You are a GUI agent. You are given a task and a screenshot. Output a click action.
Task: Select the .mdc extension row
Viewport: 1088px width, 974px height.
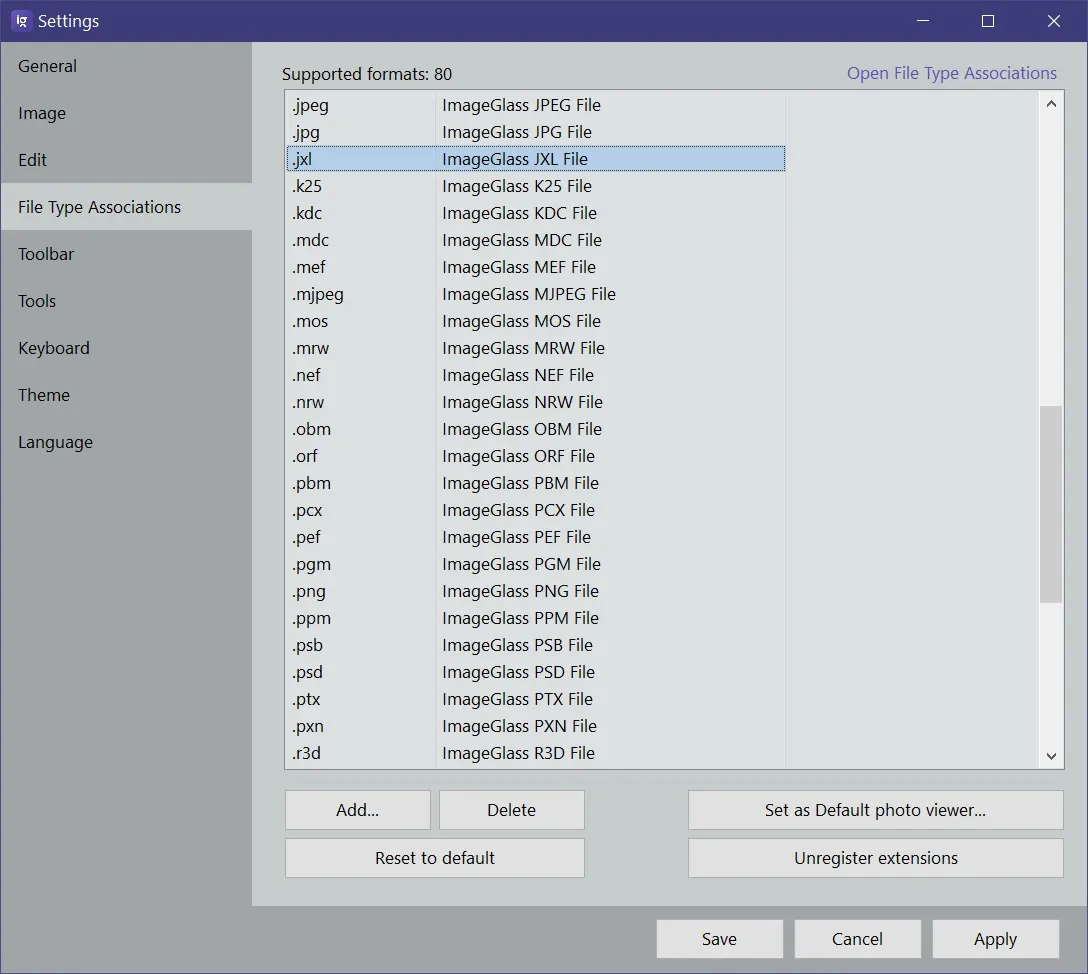(536, 240)
